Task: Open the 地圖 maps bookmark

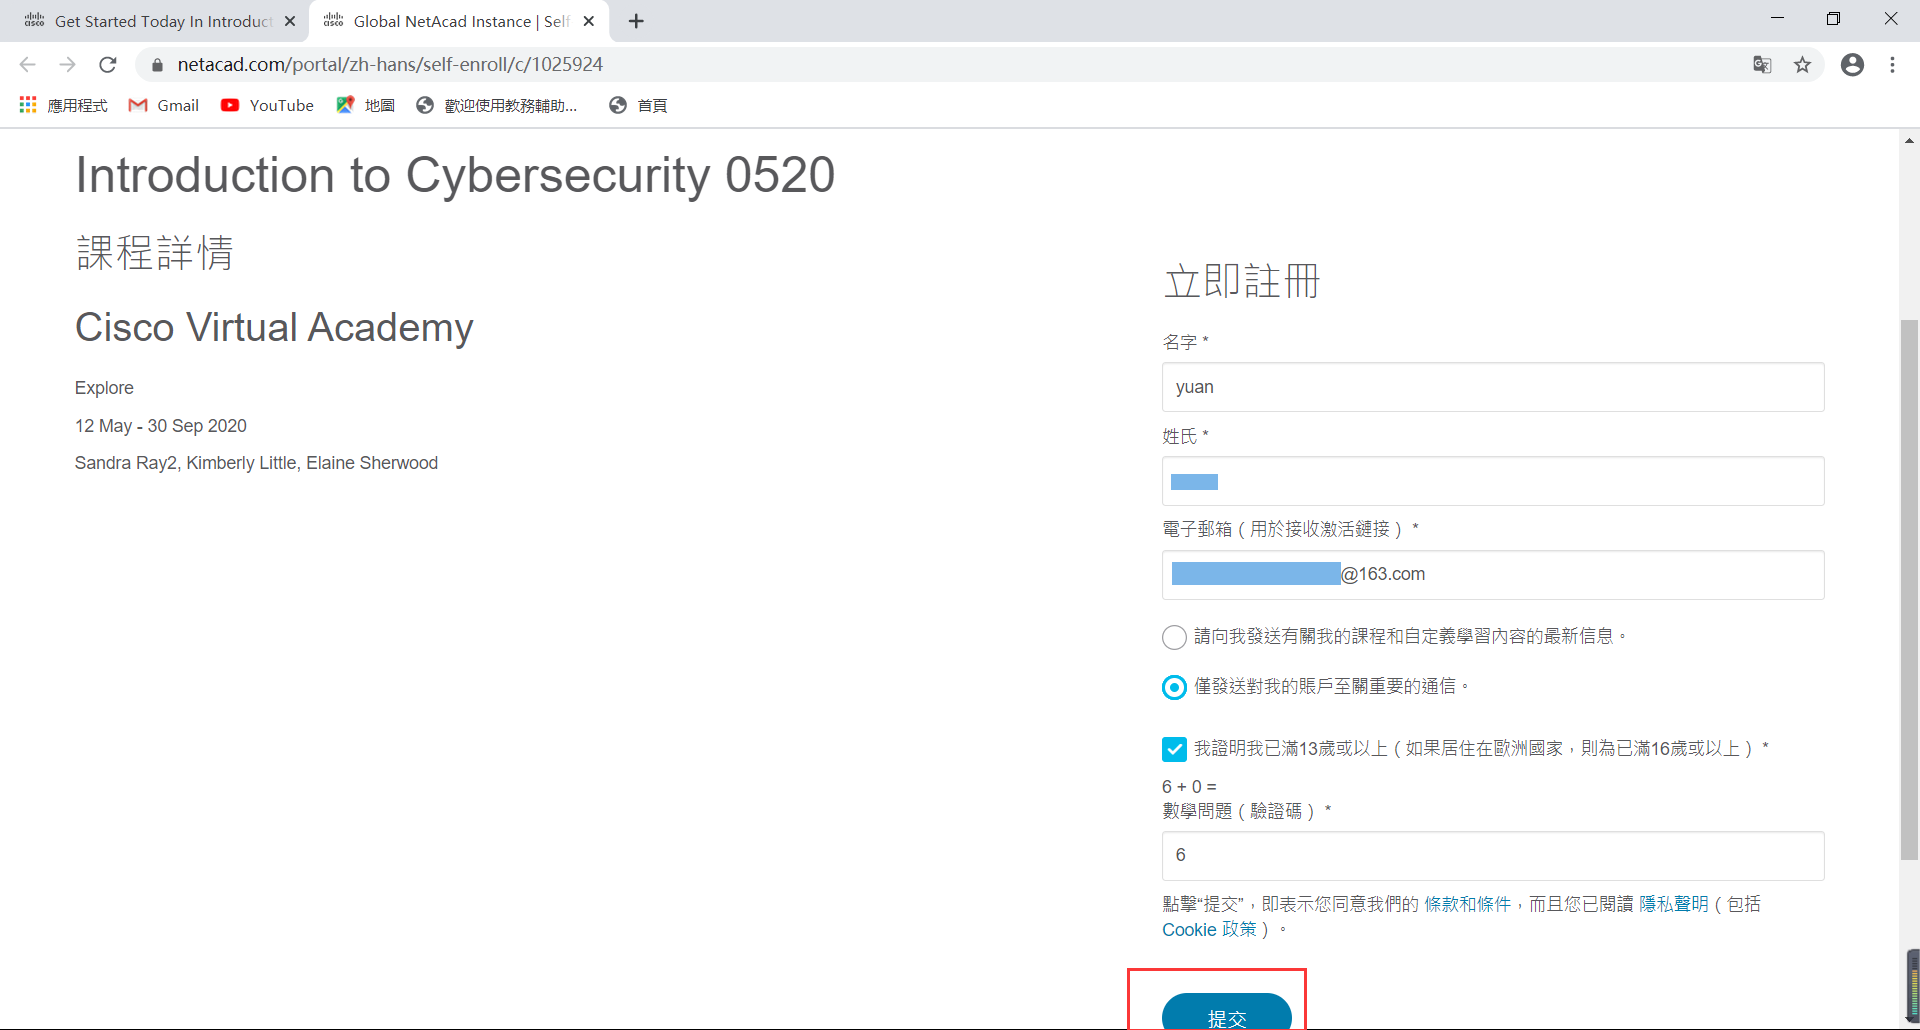Action: 366,105
